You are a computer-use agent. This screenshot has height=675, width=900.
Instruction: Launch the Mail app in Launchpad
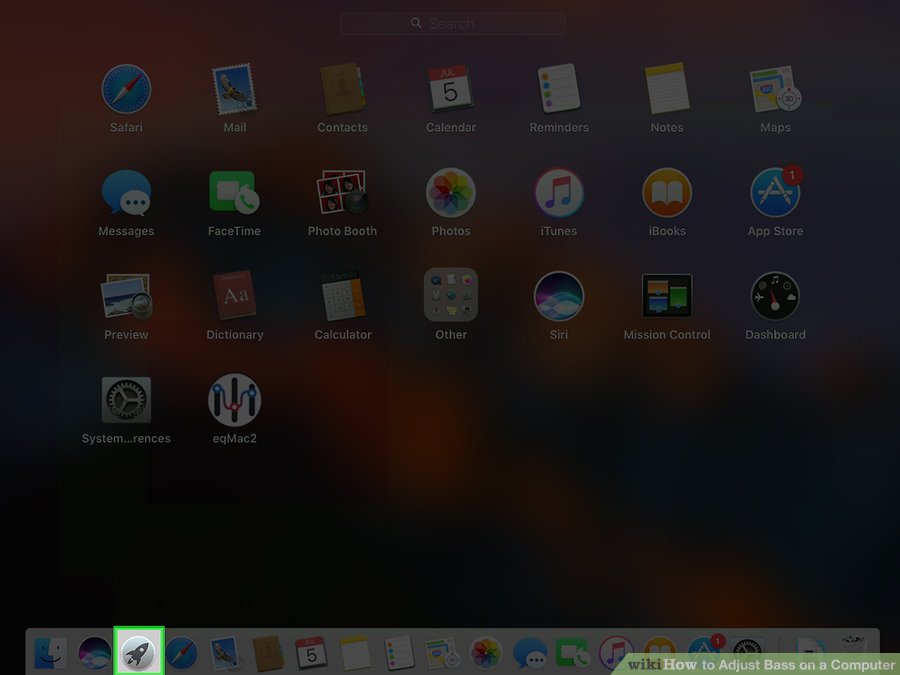(234, 89)
